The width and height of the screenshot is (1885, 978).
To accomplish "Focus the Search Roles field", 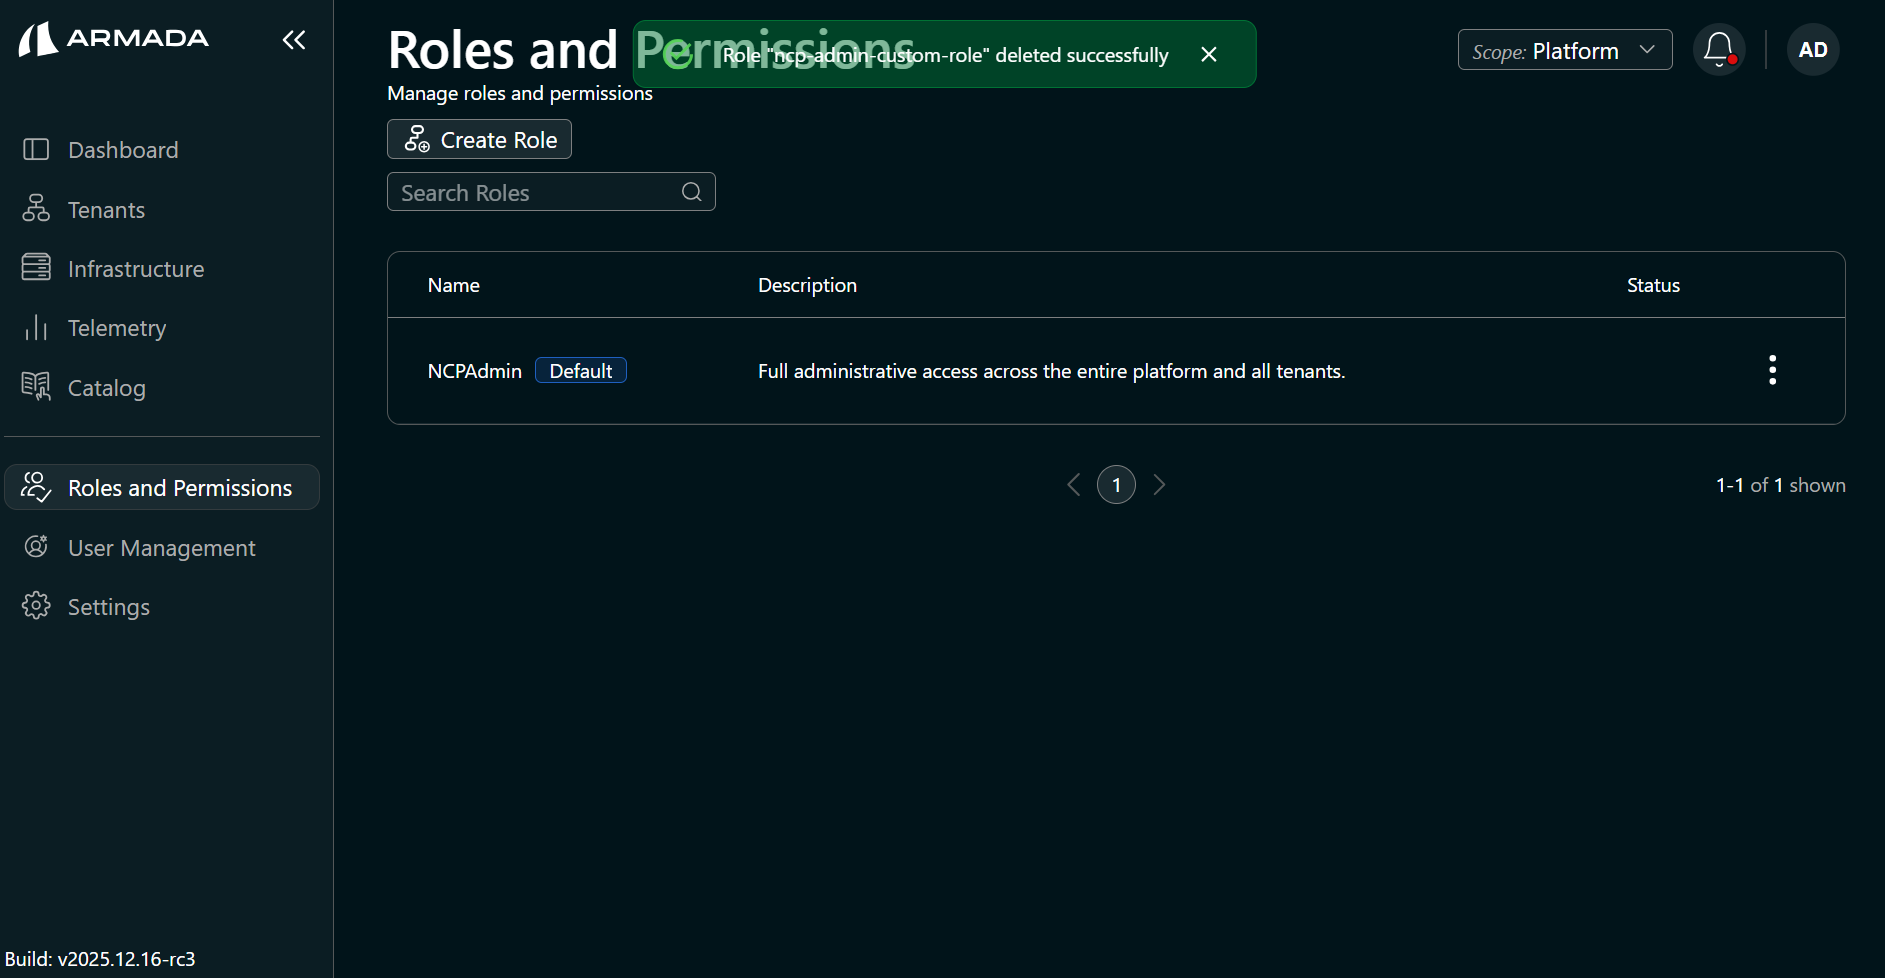I will pos(535,192).
